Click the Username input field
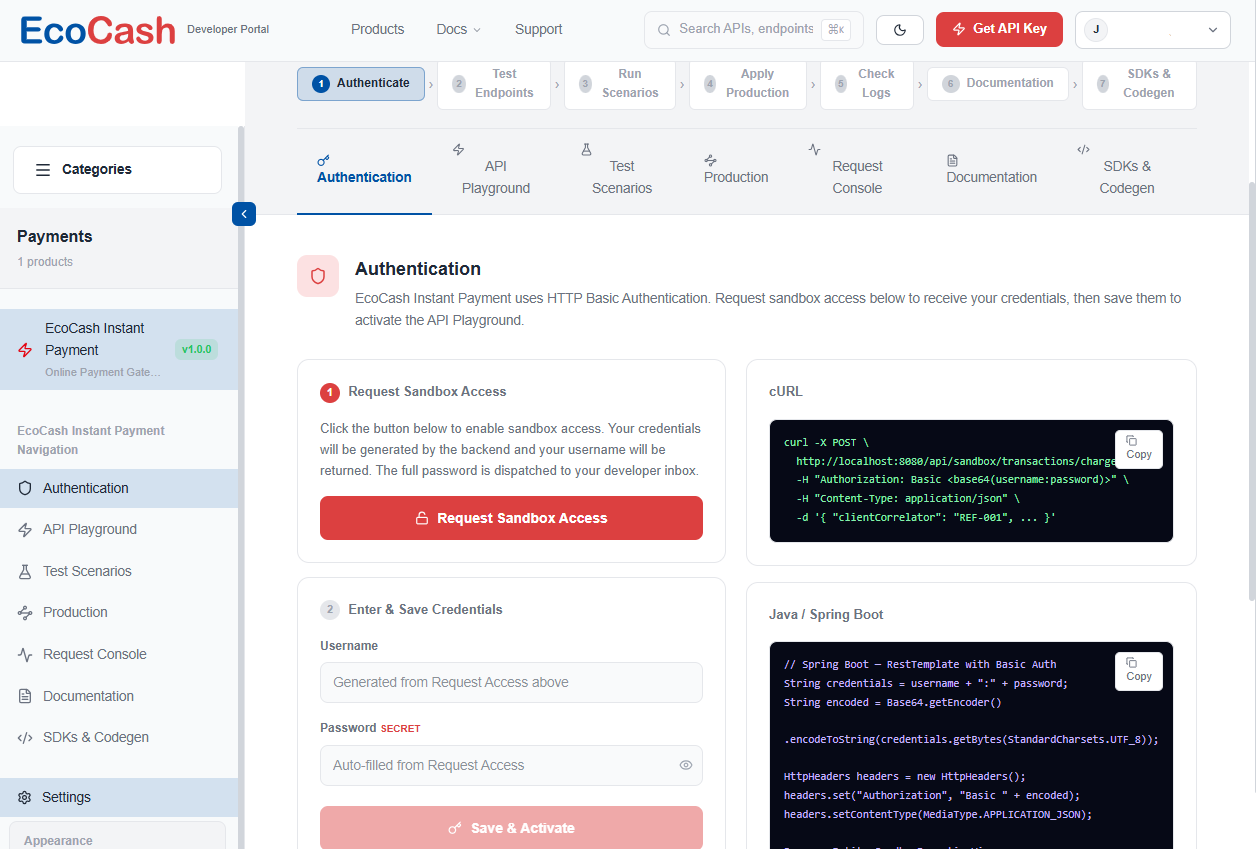Image resolution: width=1256 pixels, height=849 pixels. pos(511,682)
